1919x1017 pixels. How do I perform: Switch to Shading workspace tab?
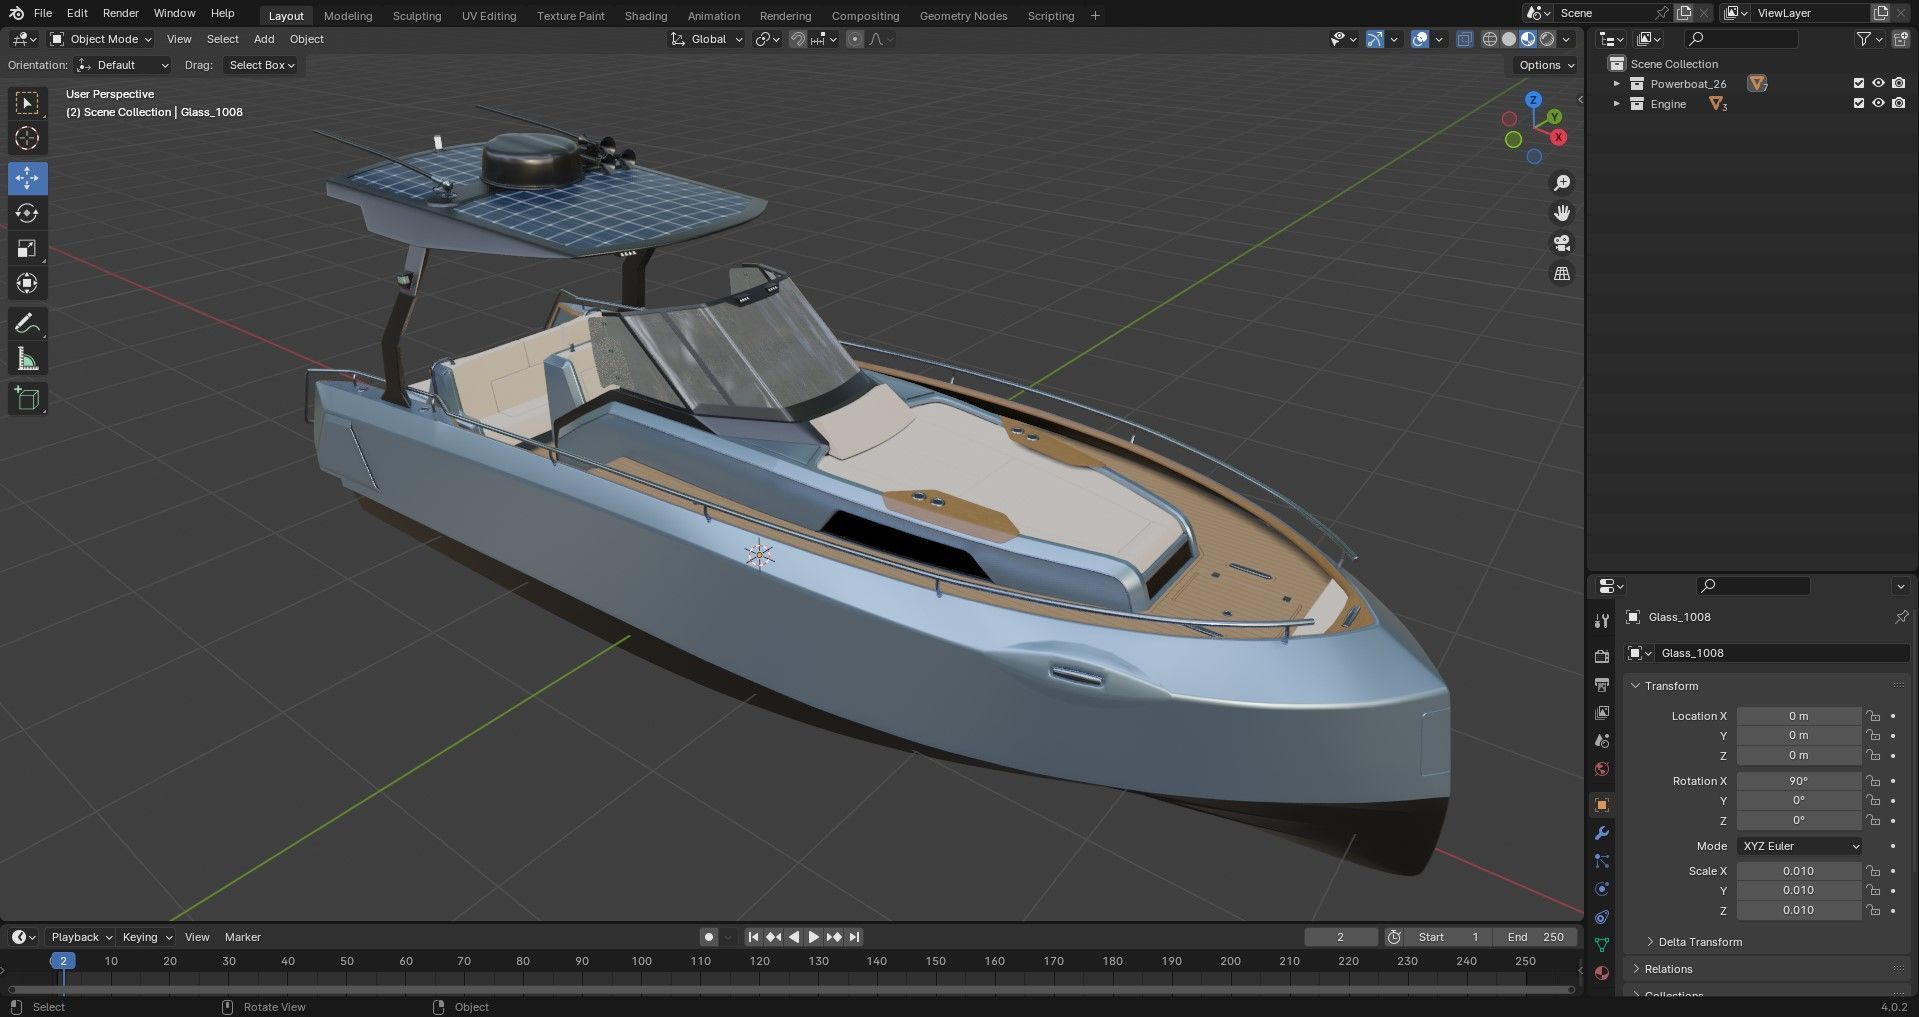pyautogui.click(x=646, y=16)
